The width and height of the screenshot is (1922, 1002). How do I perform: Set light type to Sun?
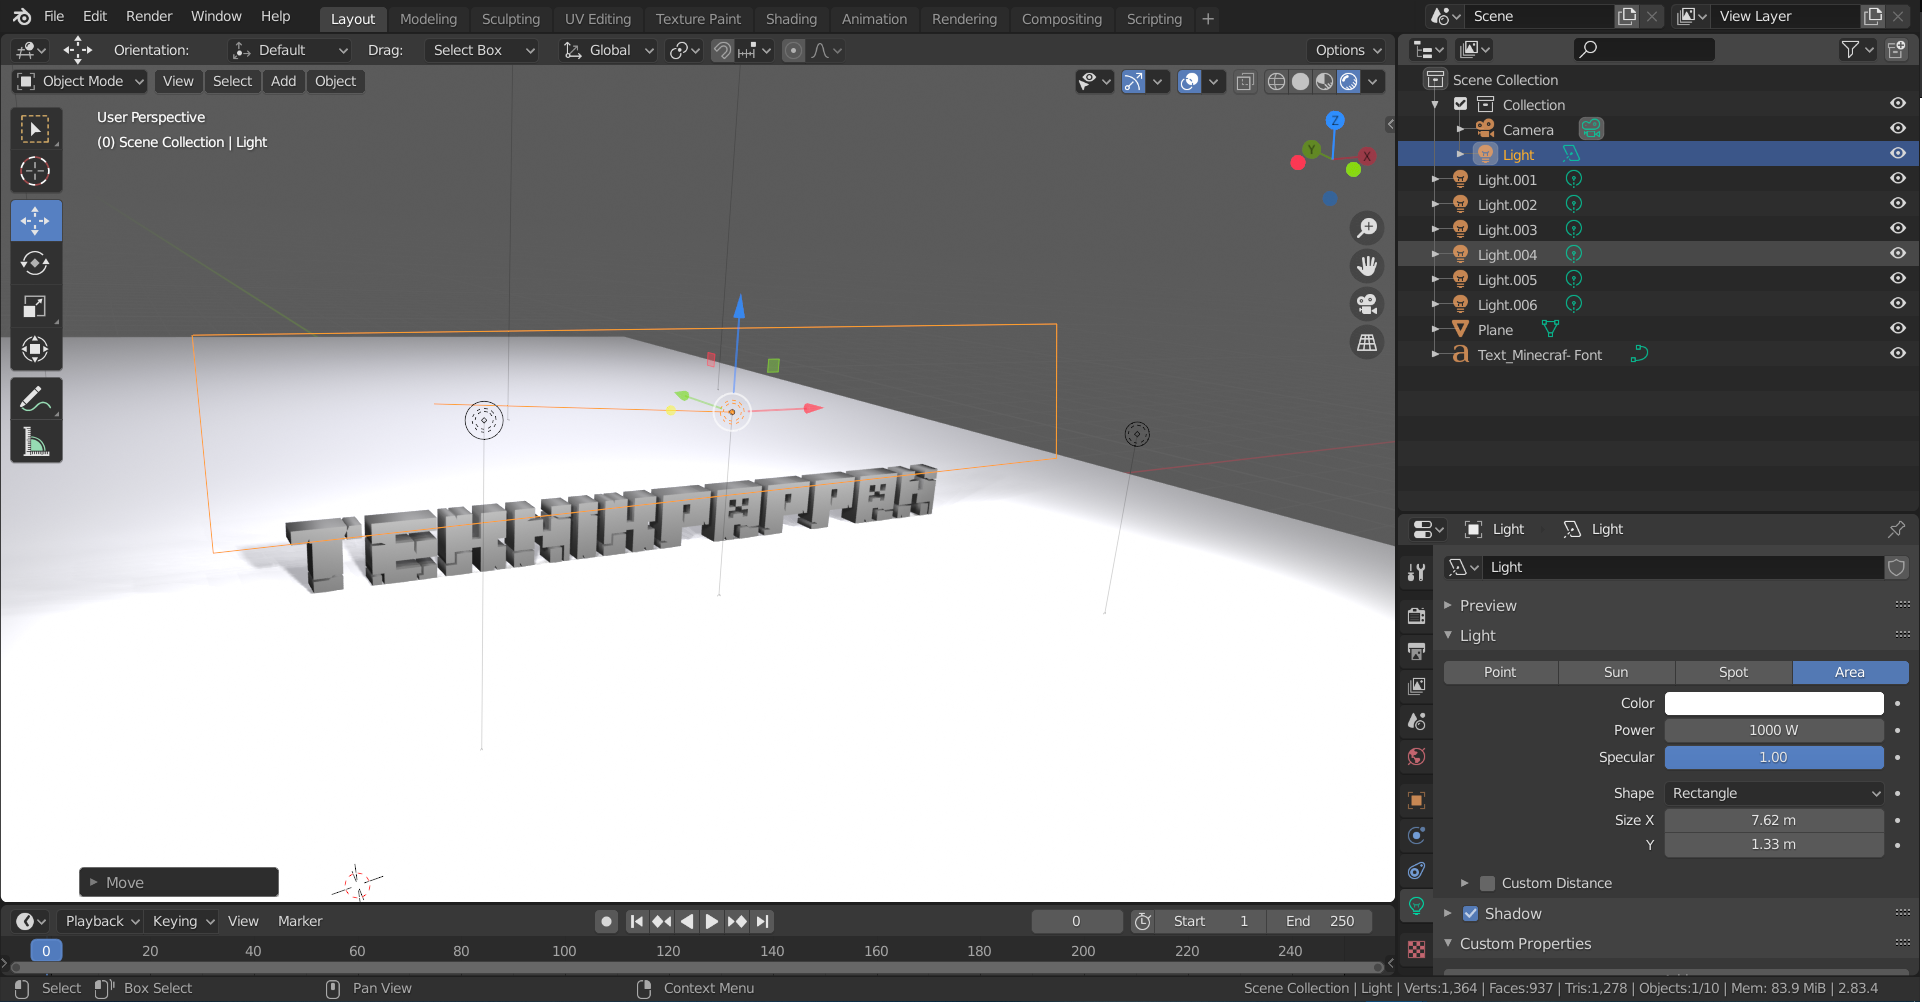[1616, 672]
